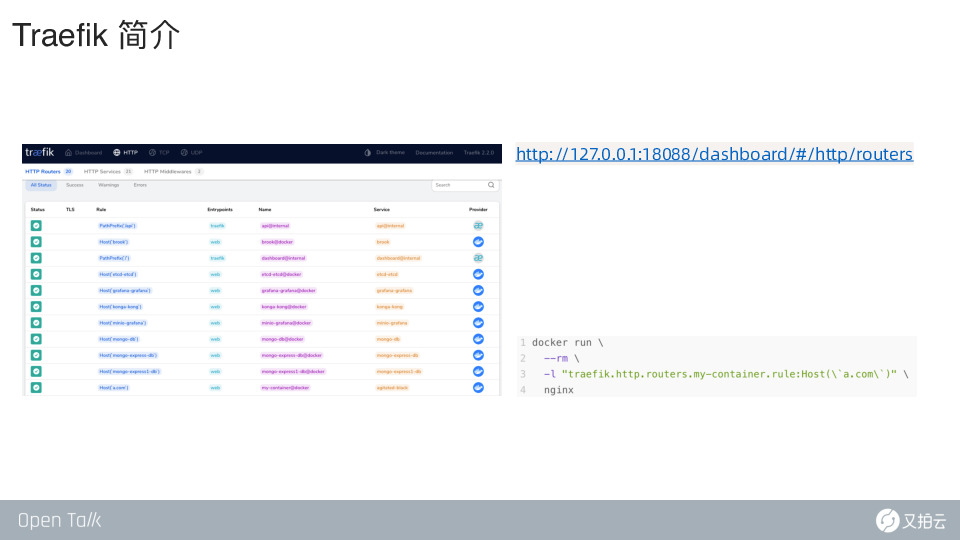Click Docker provider icon in brook@docker row
This screenshot has width=960, height=540.
pyautogui.click(x=478, y=242)
